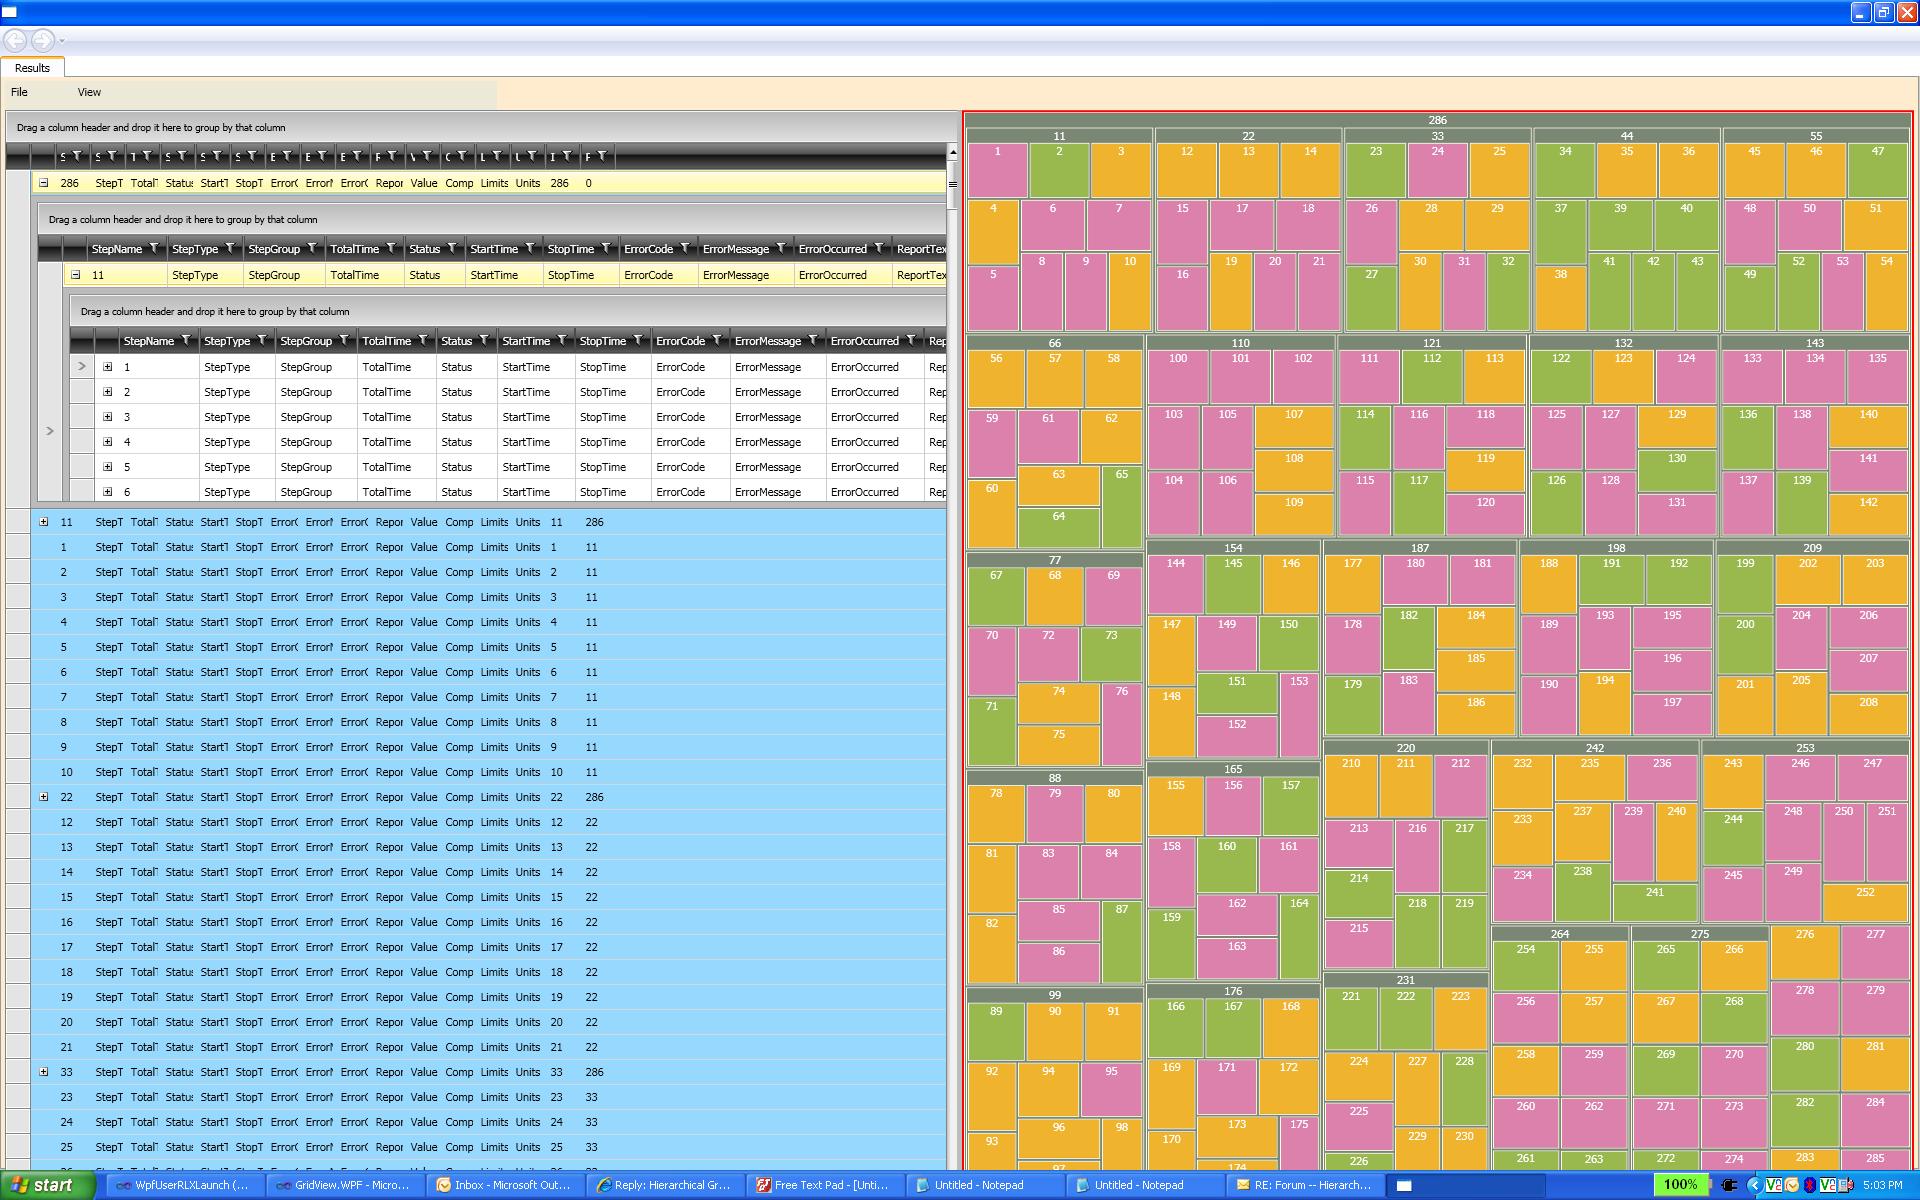Click the forward navigation arrow
Screen dimensions: 1920x1200
click(43, 40)
